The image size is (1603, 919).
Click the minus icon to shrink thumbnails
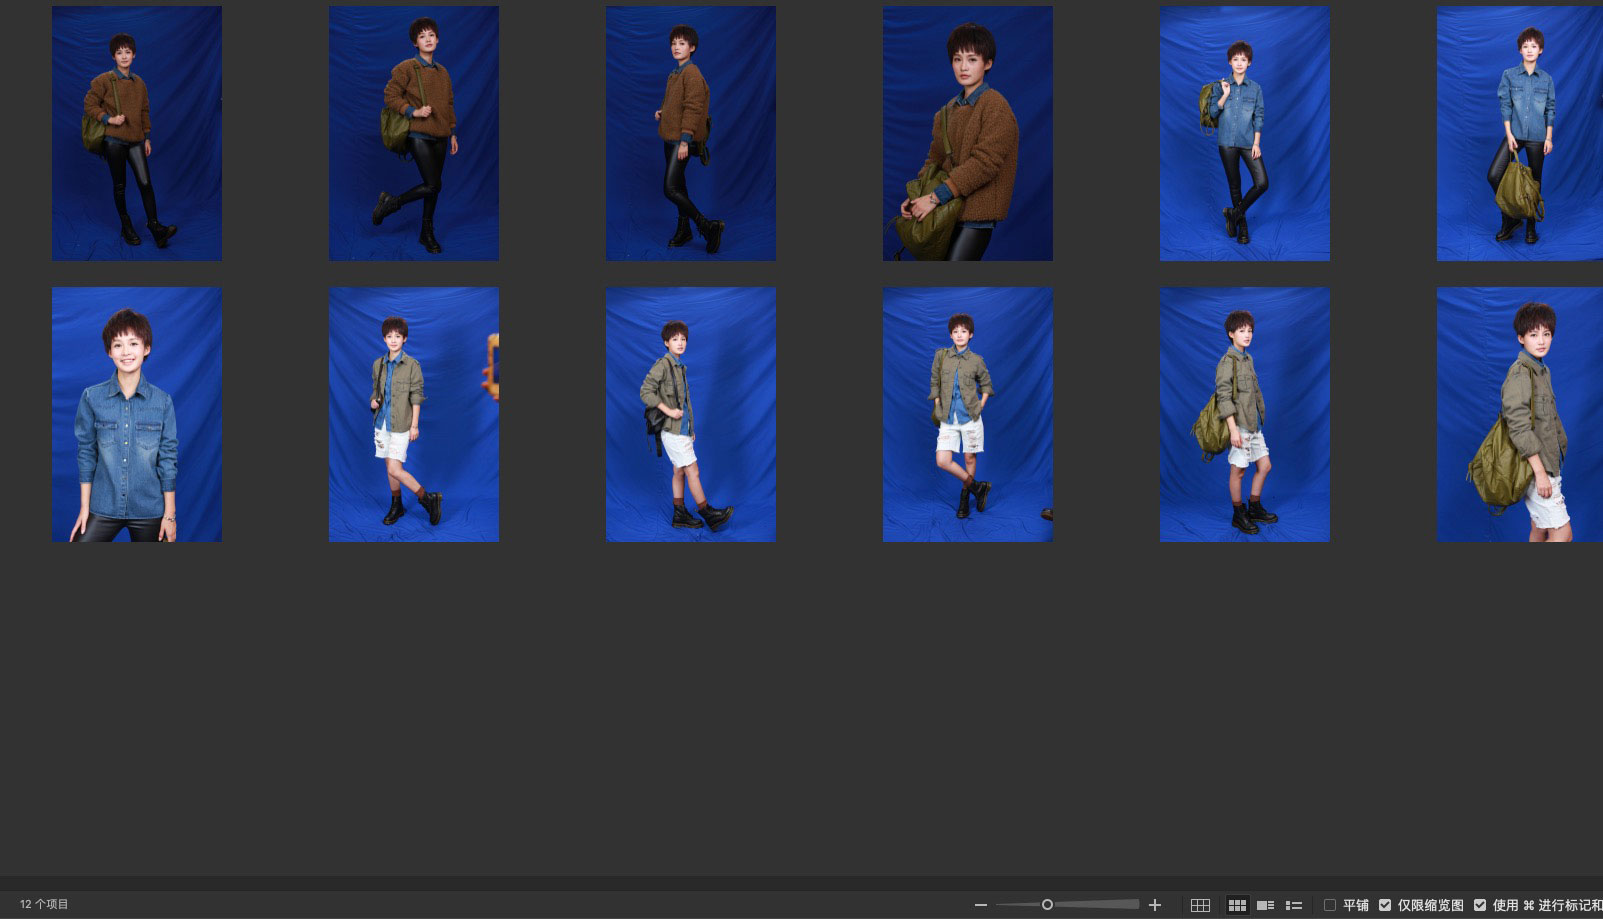pyautogui.click(x=980, y=905)
